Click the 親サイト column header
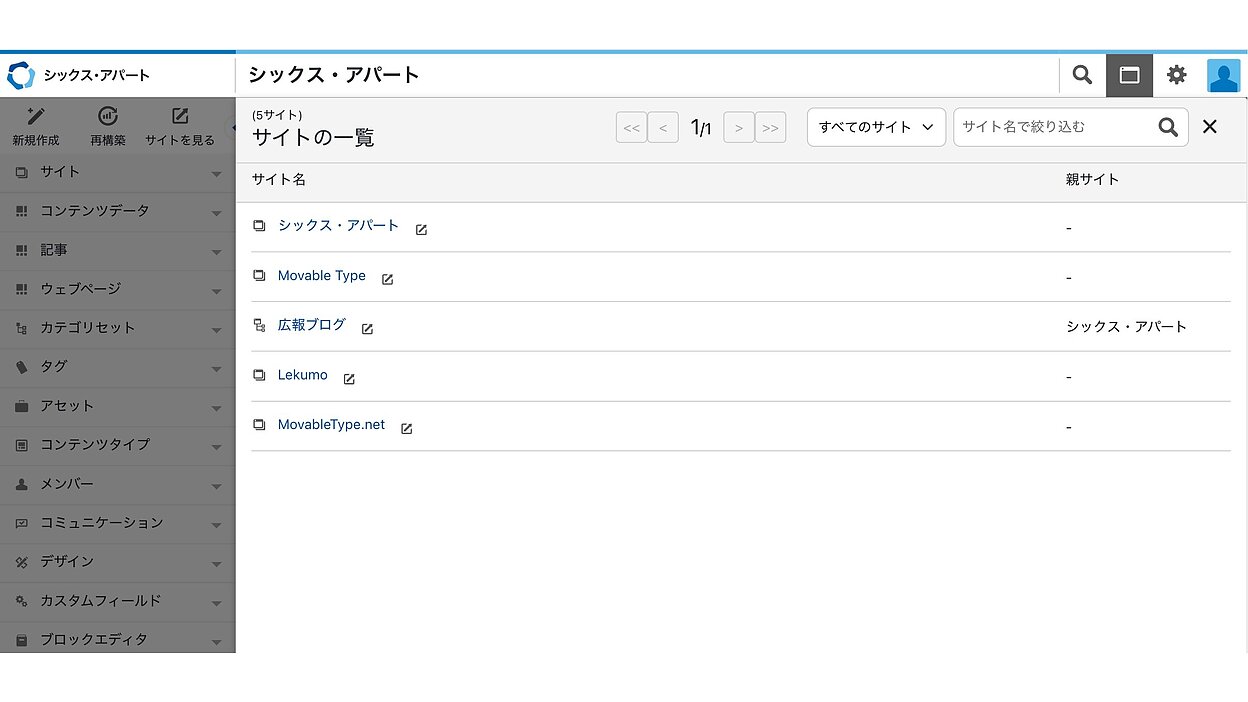This screenshot has height=702, width=1248. click(x=1092, y=180)
